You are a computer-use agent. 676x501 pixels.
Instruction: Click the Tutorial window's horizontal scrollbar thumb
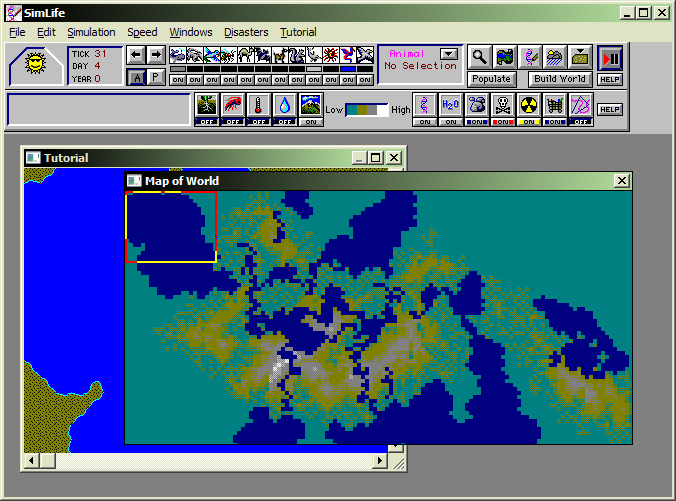point(47,460)
